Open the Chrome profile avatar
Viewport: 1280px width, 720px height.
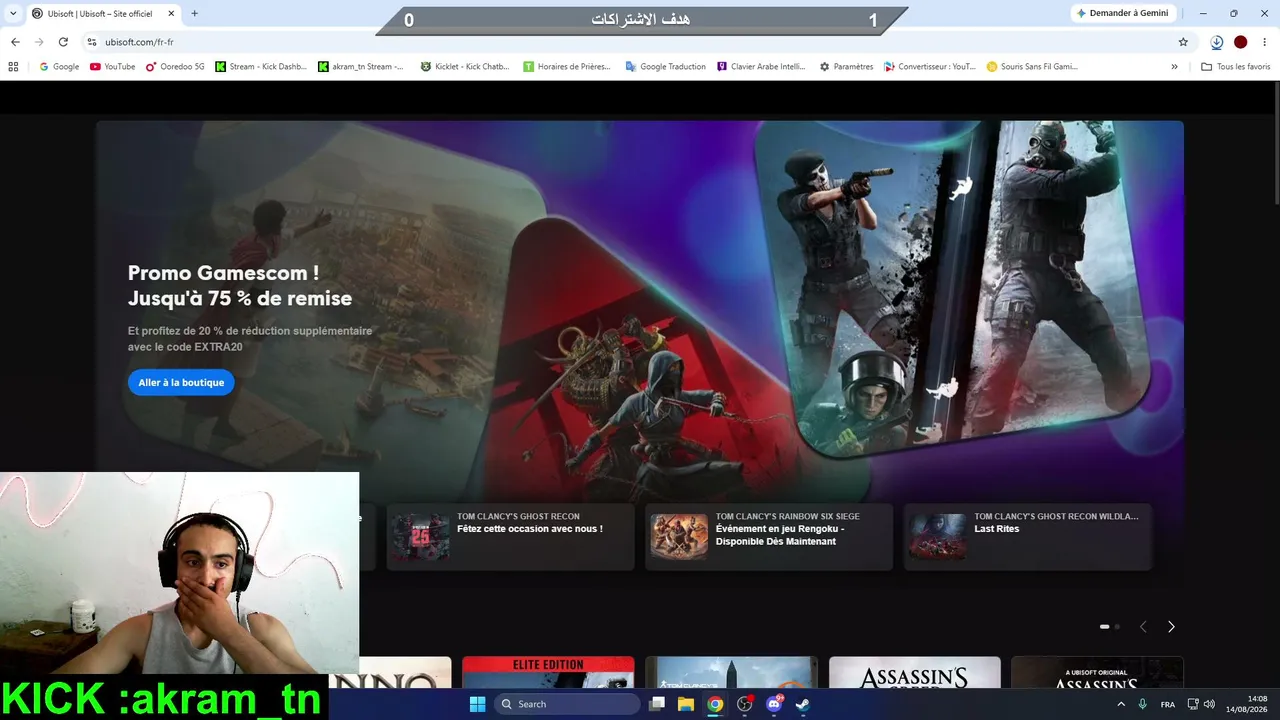pyautogui.click(x=1240, y=42)
